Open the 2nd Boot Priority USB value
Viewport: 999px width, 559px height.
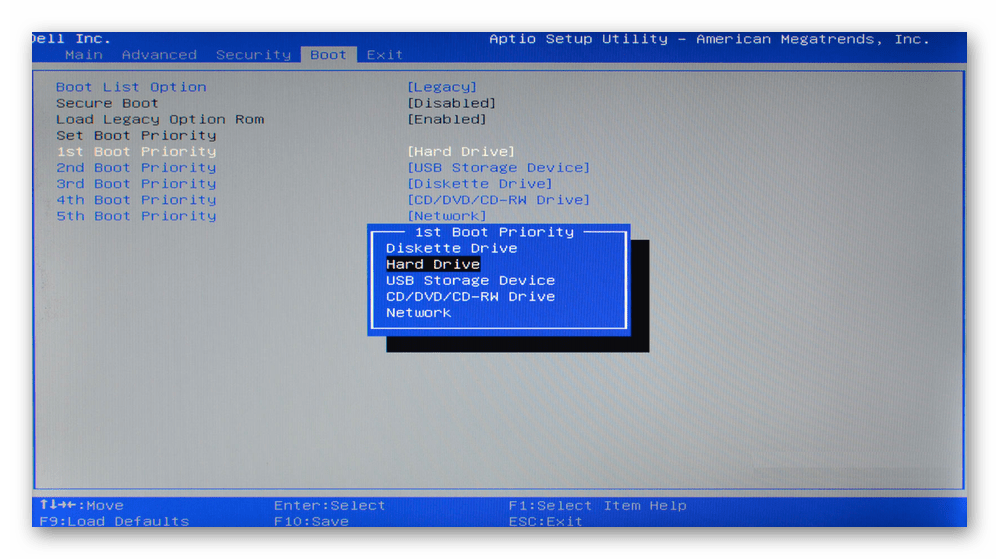pyautogui.click(x=498, y=168)
